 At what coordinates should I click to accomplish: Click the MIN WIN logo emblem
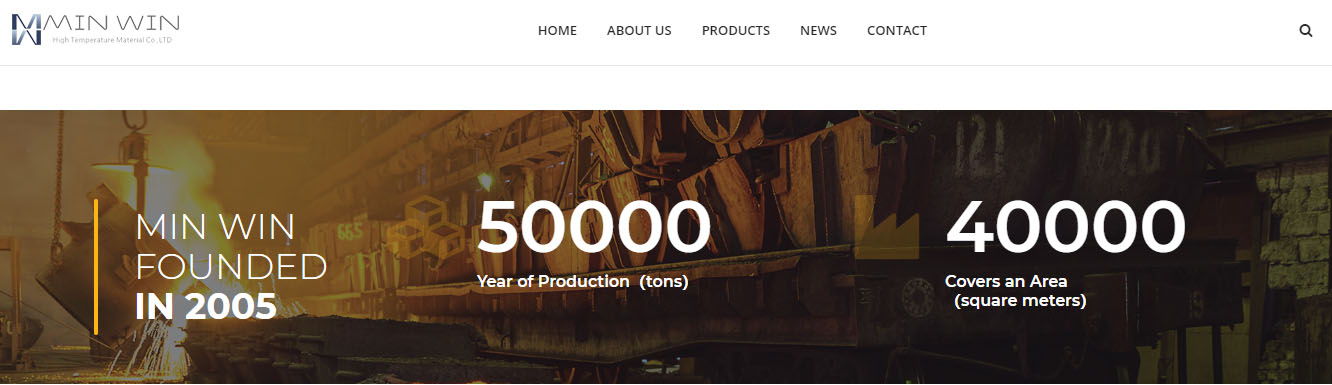click(27, 30)
